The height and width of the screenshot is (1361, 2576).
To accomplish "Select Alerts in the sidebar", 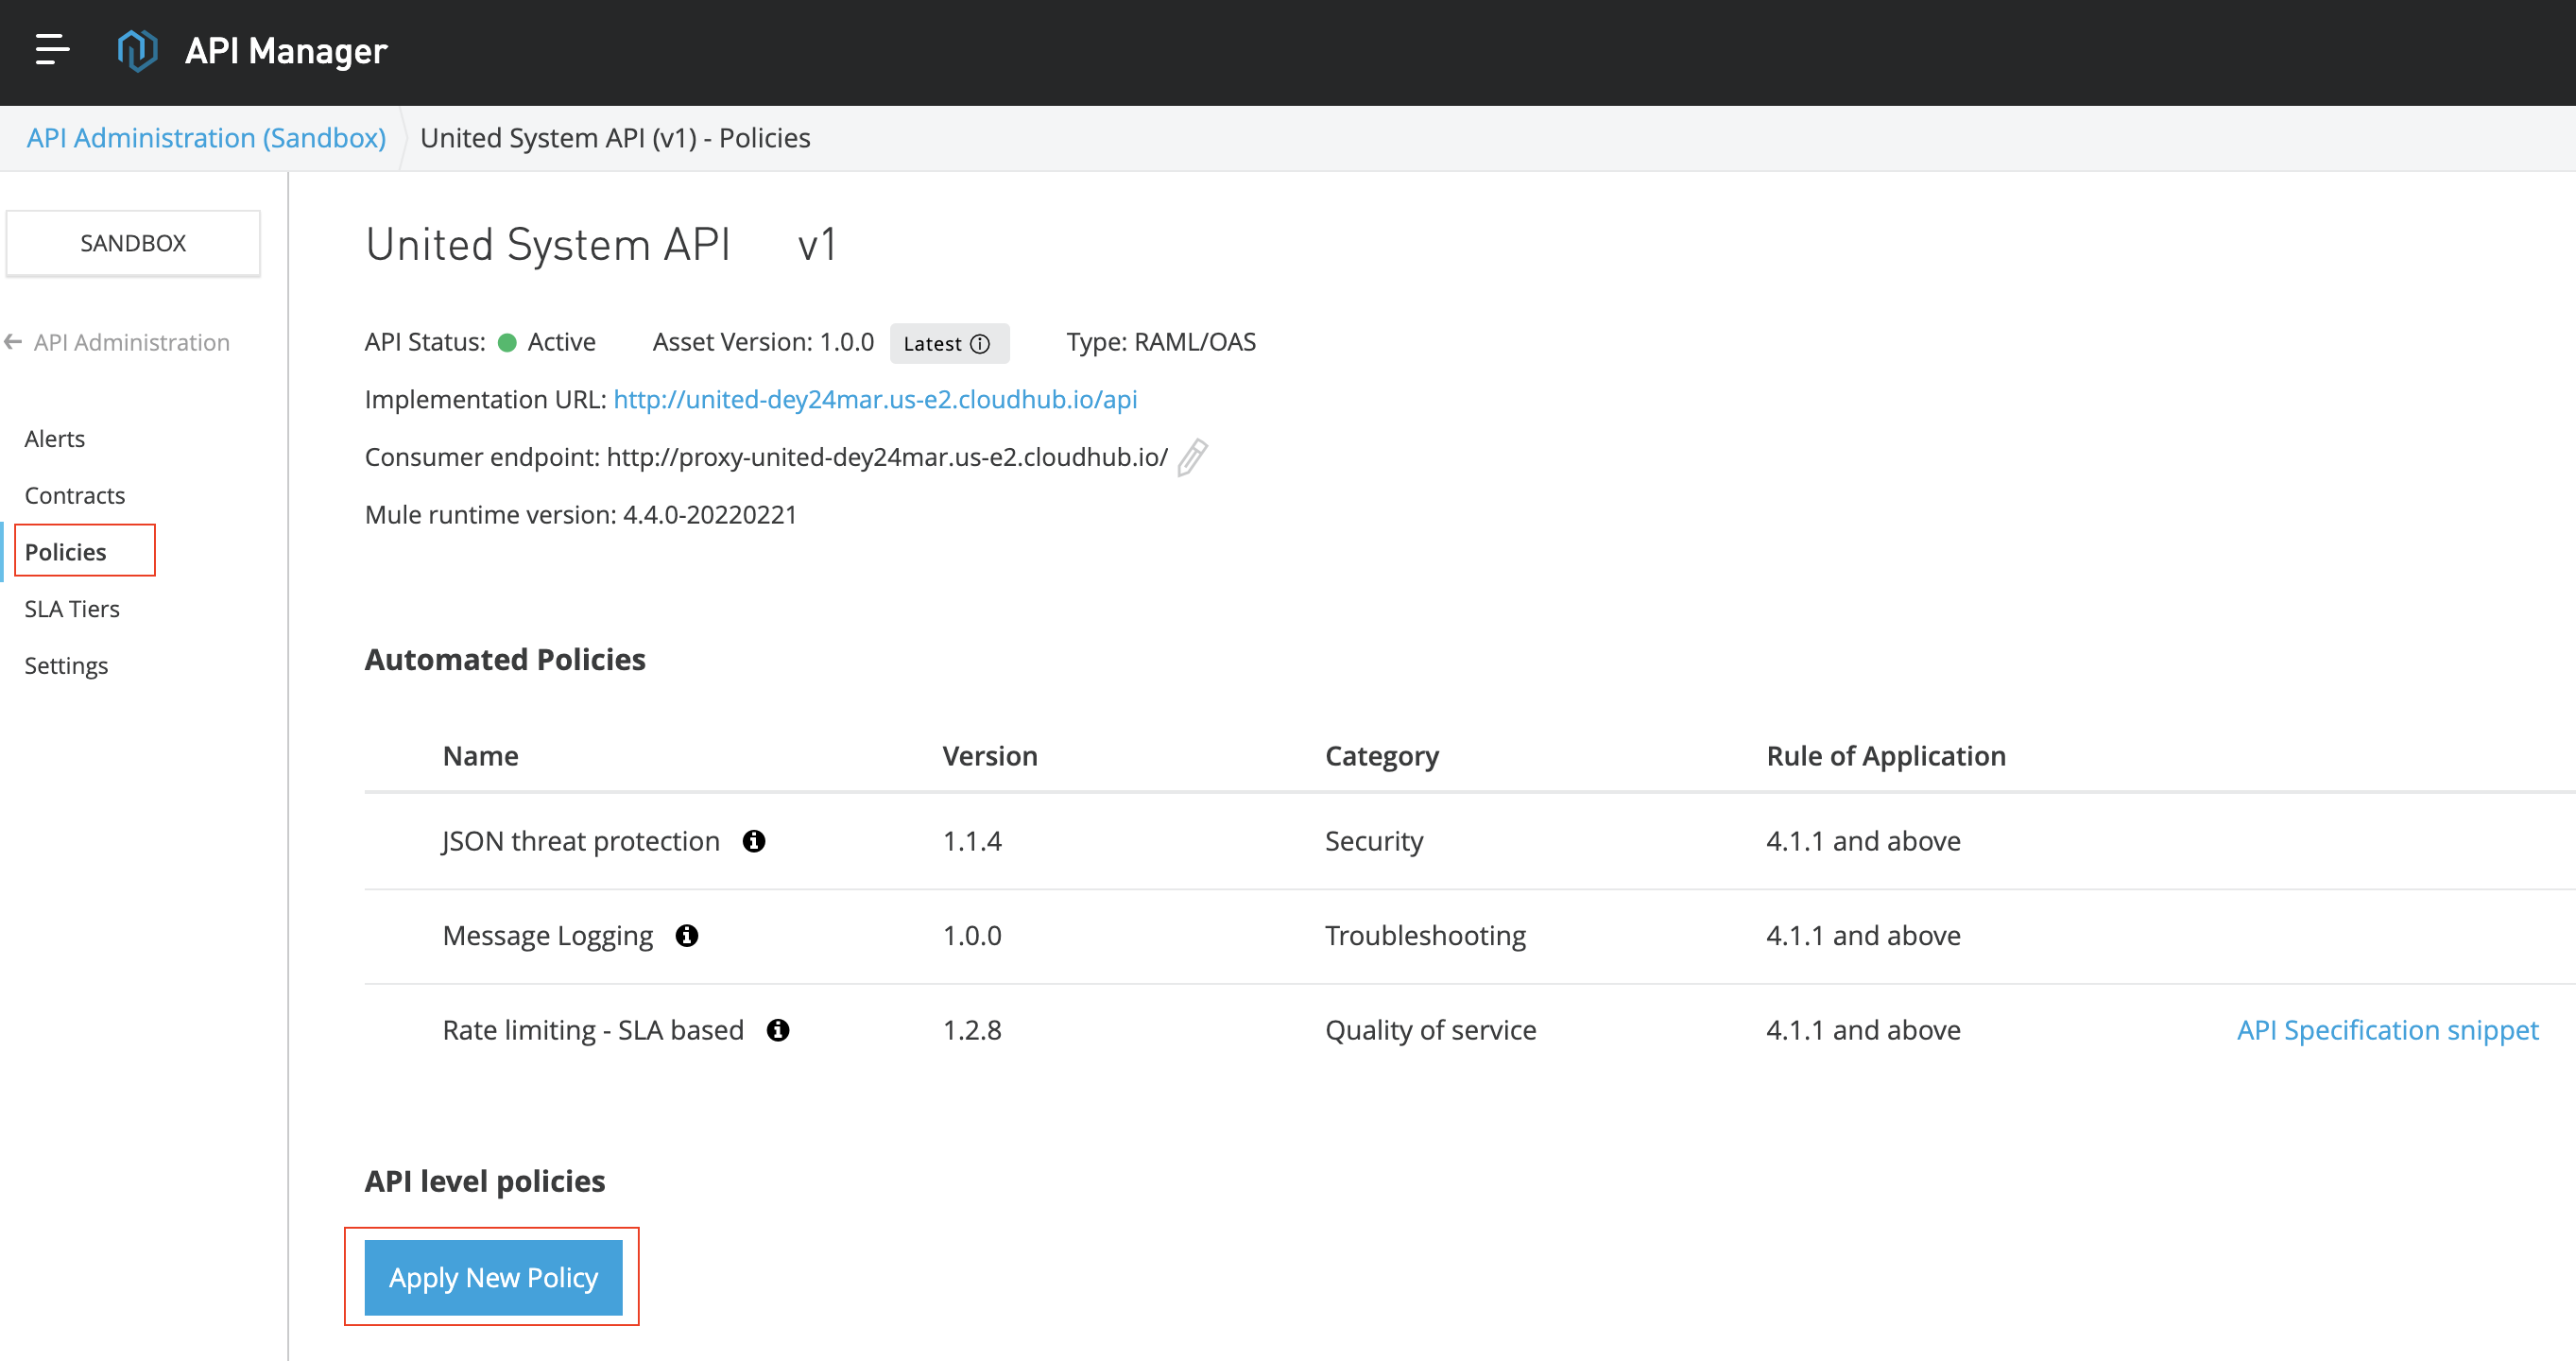I will tap(54, 437).
